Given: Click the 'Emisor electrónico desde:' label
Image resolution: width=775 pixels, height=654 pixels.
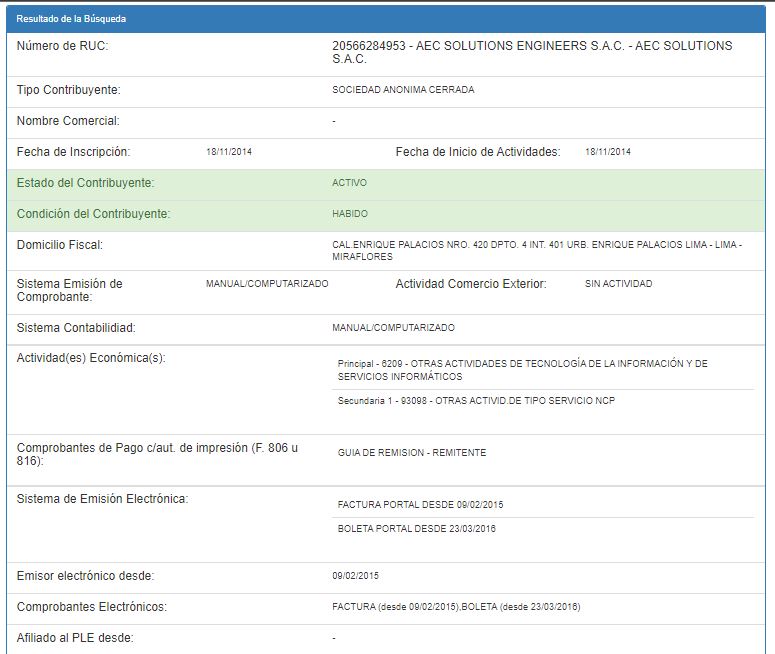Looking at the screenshot, I should (86, 576).
